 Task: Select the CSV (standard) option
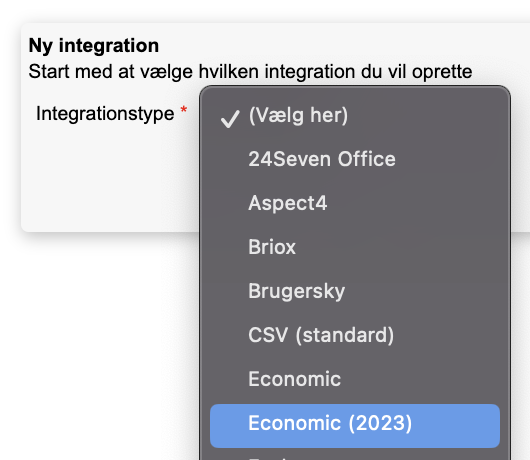[x=355, y=335]
